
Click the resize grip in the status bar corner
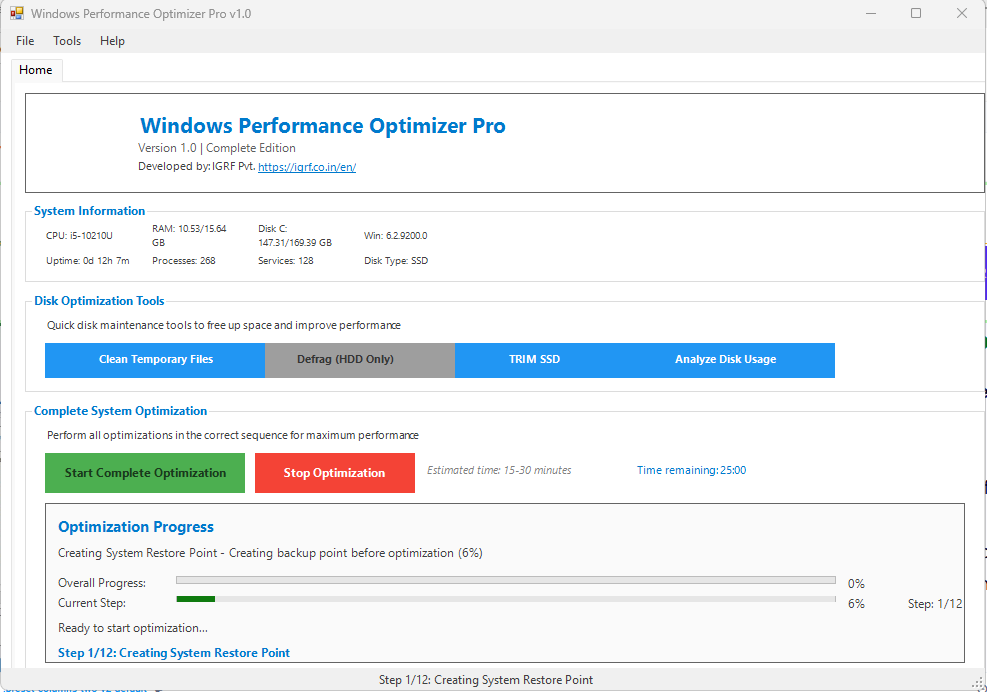[978, 683]
